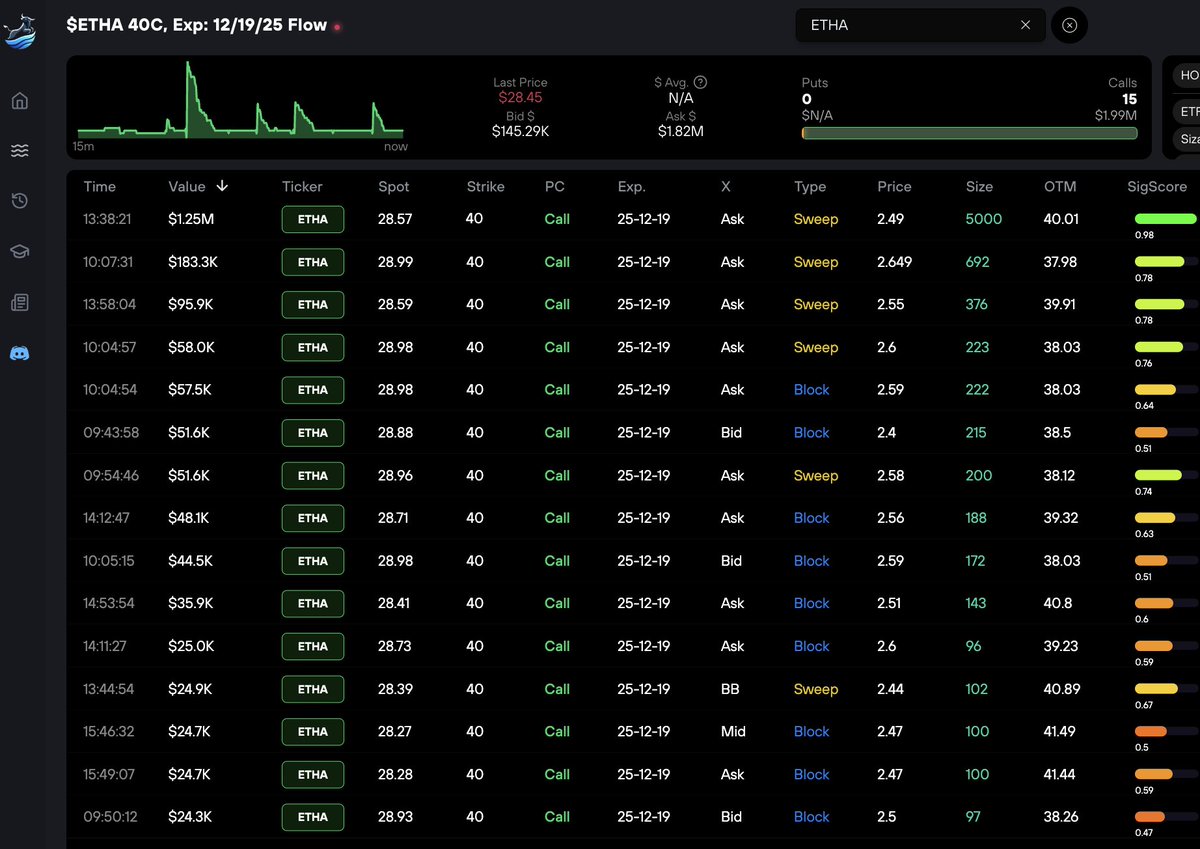Click the Strike column header

point(485,186)
